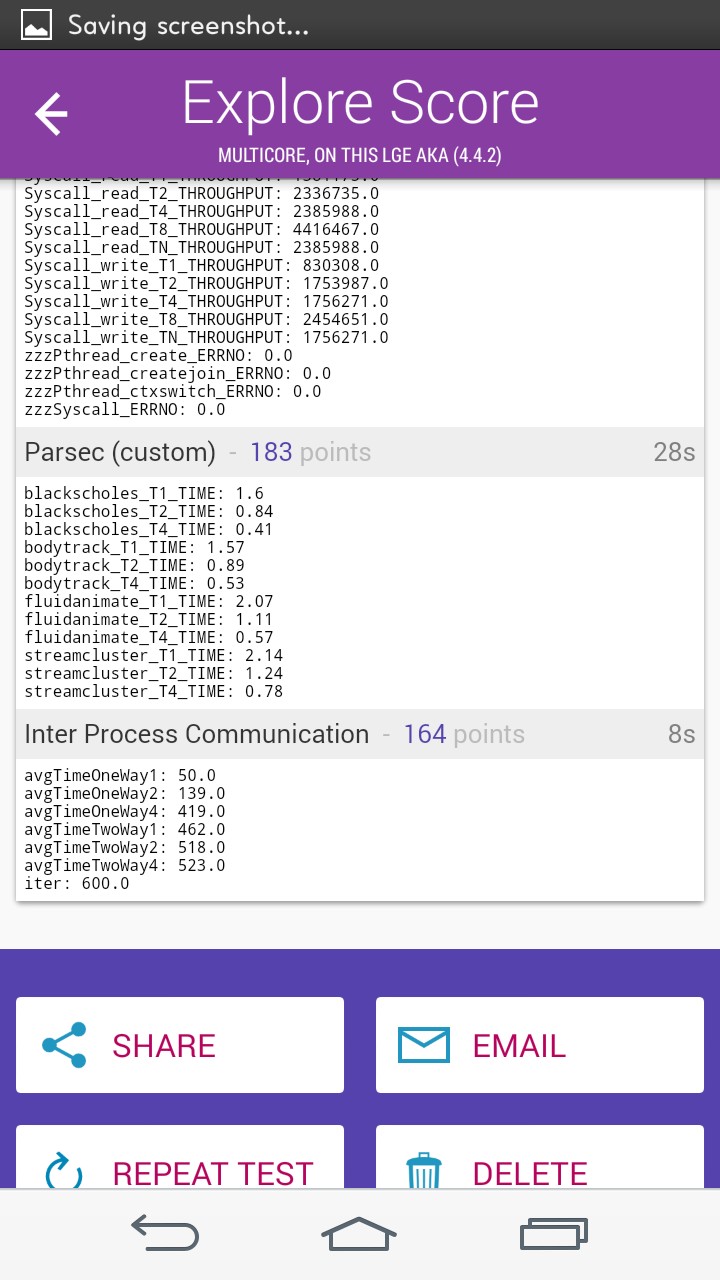The height and width of the screenshot is (1280, 720).
Task: Click the email envelope icon
Action: 424,1045
